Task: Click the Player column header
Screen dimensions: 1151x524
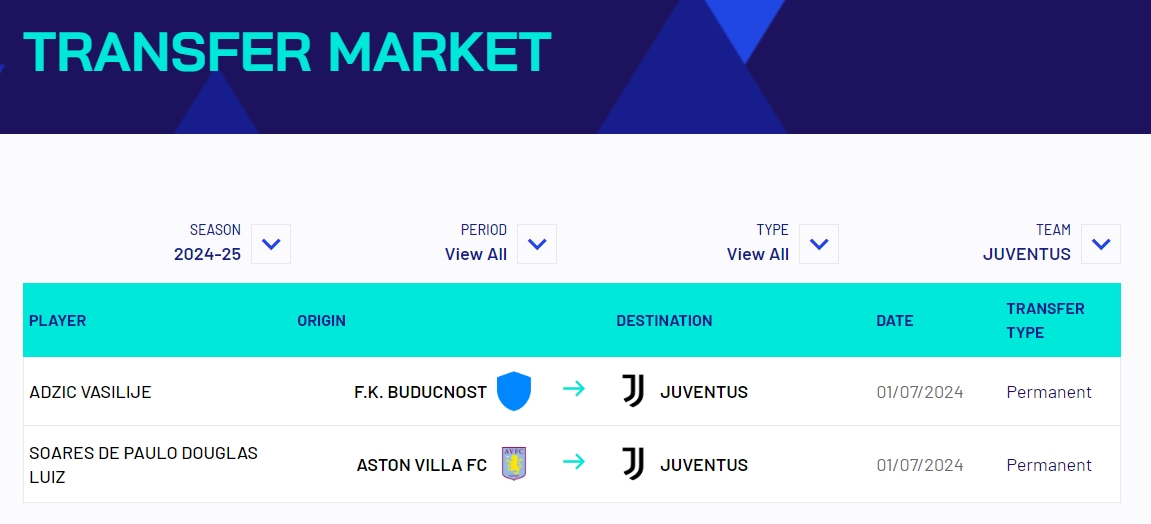Action: click(x=58, y=321)
